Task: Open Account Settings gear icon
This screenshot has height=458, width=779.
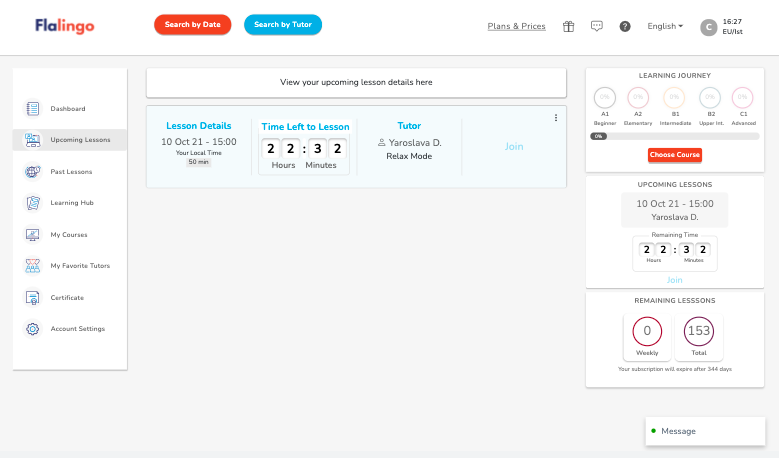Action: point(33,329)
